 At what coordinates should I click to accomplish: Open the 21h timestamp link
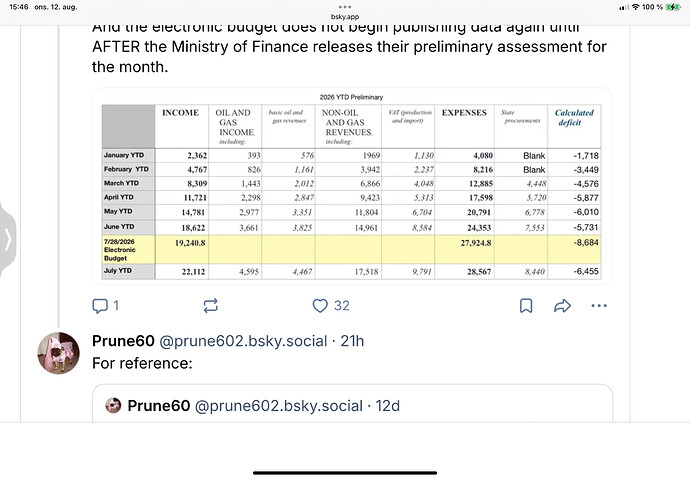352,341
